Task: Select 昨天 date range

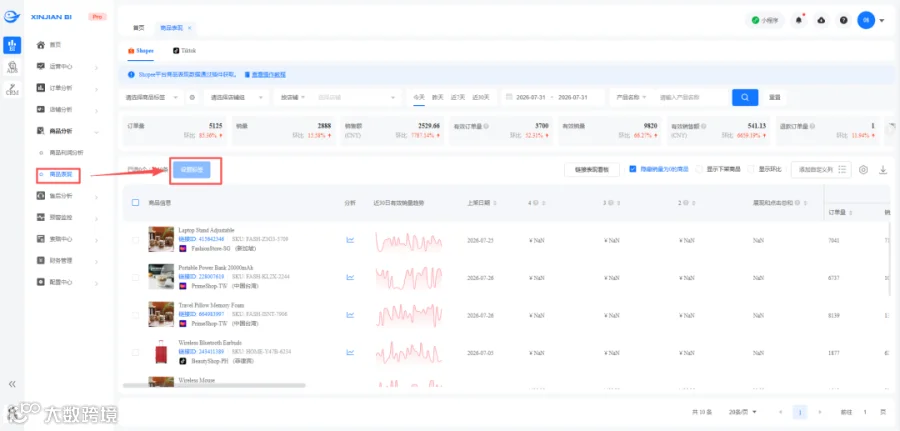Action: [438, 98]
